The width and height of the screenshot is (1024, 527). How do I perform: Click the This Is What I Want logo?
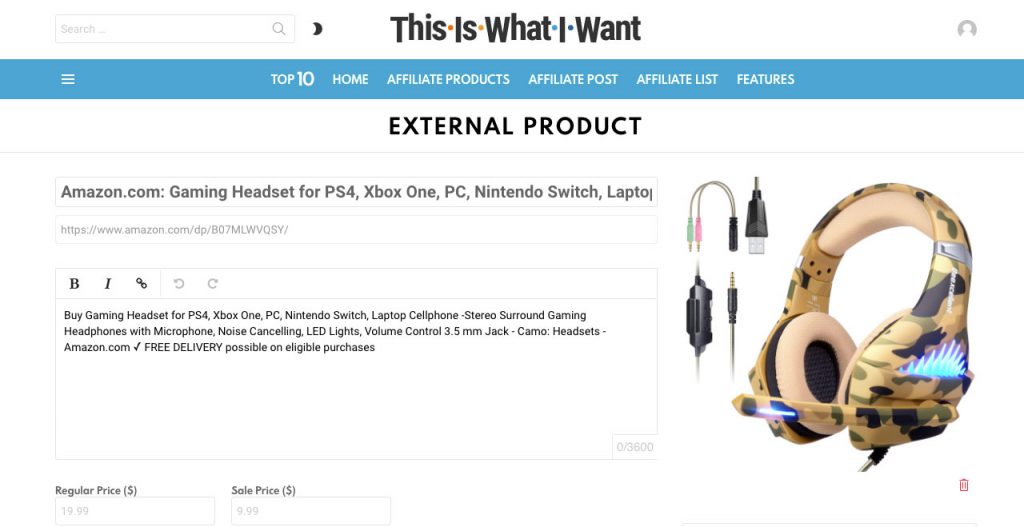coord(515,29)
